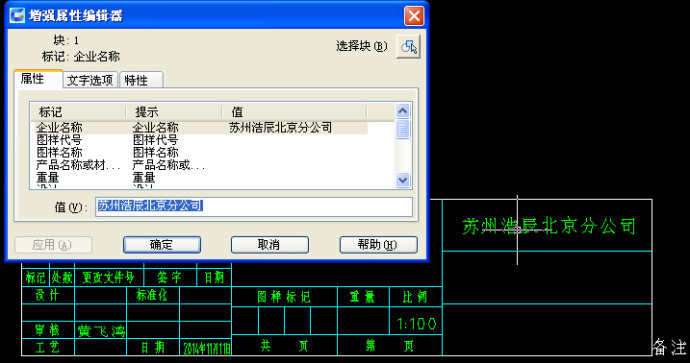
Task: Click the 提示 column header
Action: pos(174,112)
